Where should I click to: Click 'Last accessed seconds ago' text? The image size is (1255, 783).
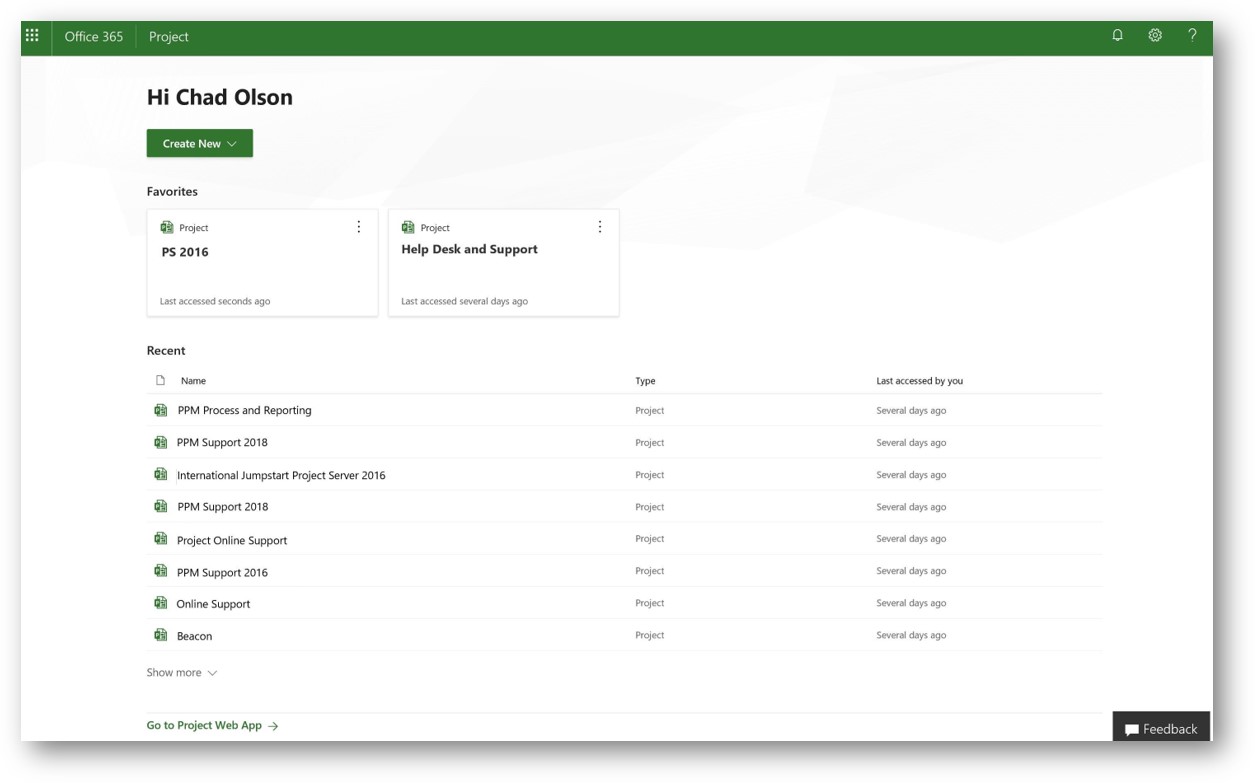coord(215,301)
